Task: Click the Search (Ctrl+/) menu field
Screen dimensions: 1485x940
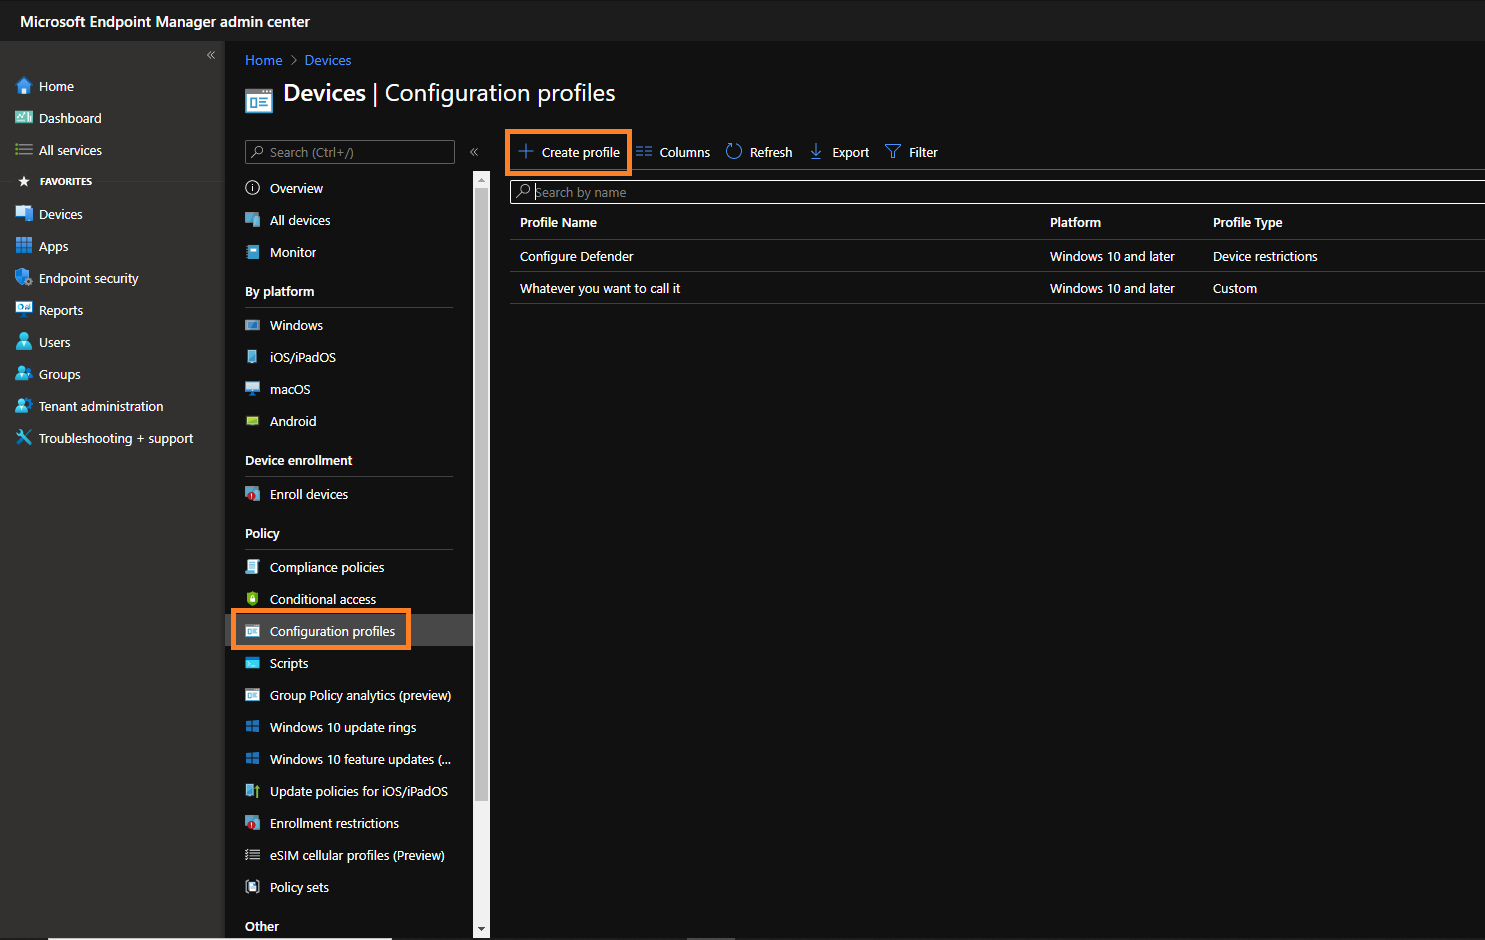Action: 350,152
